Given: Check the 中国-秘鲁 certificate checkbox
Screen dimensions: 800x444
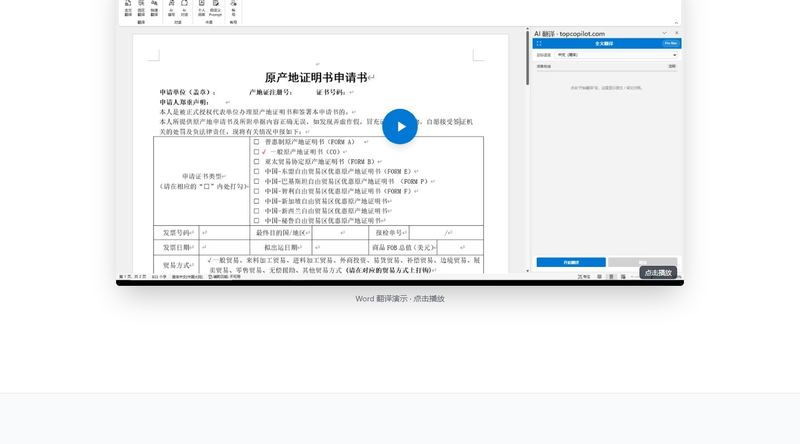Looking at the screenshot, I should click(256, 221).
